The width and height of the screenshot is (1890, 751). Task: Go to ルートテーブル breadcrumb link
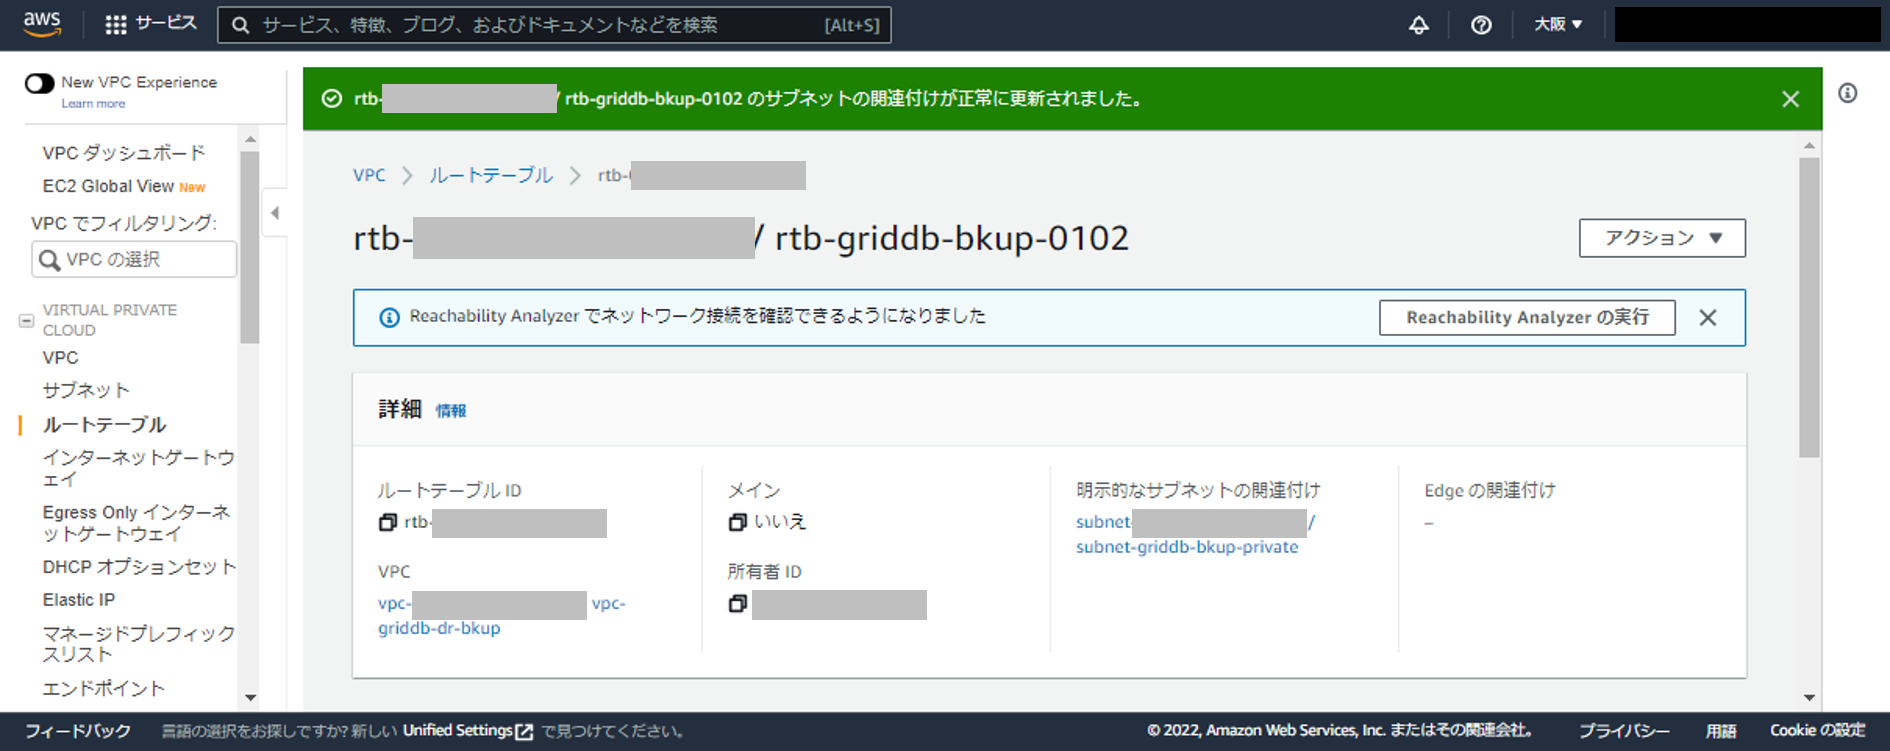[x=491, y=175]
